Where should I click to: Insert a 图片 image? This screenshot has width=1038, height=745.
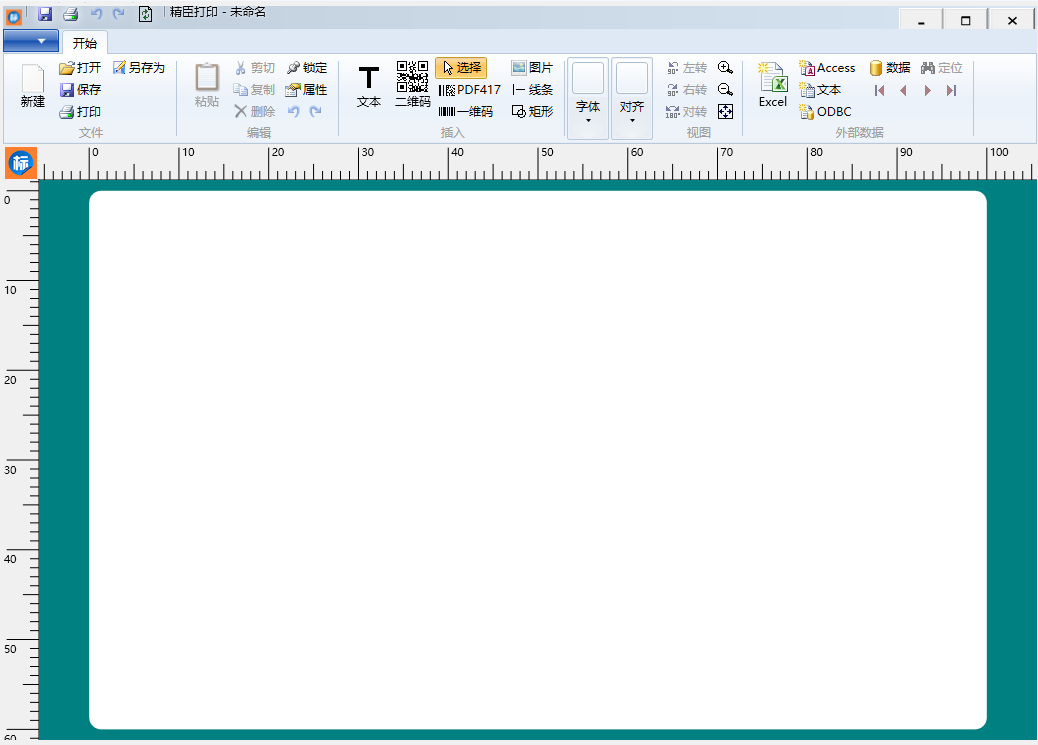[532, 68]
